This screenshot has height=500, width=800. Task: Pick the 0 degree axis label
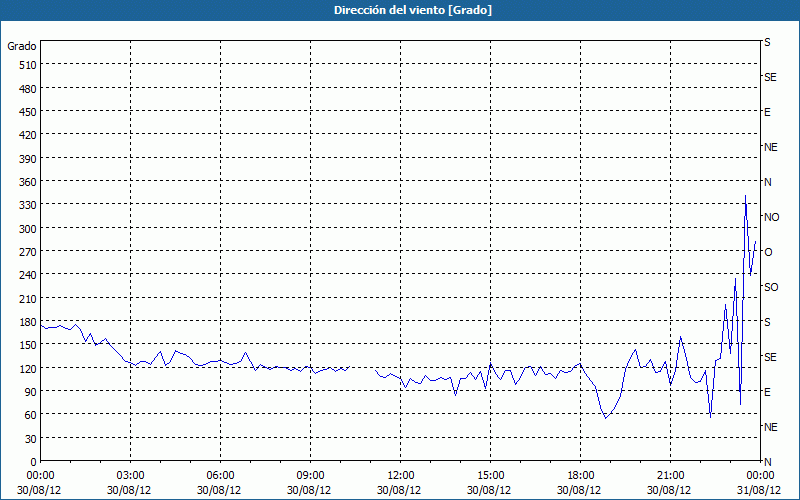(x=34, y=462)
